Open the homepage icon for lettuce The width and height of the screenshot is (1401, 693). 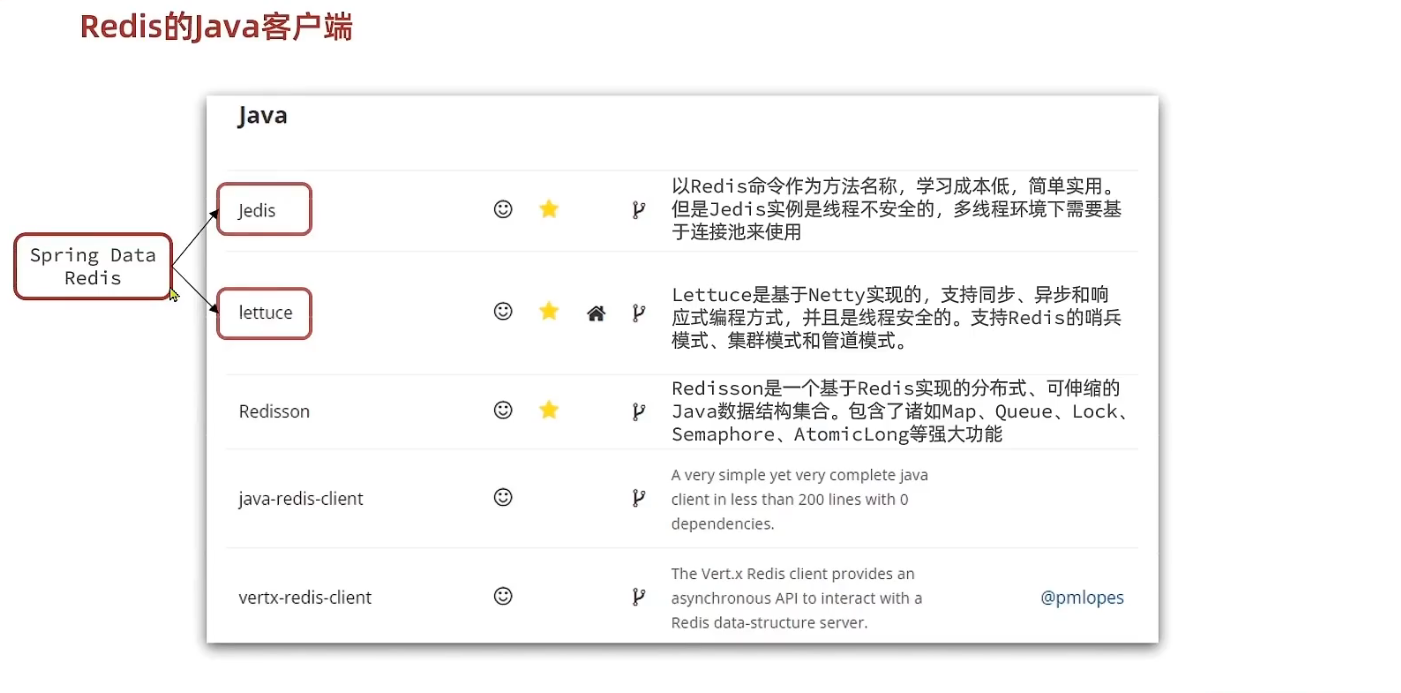[x=596, y=313]
